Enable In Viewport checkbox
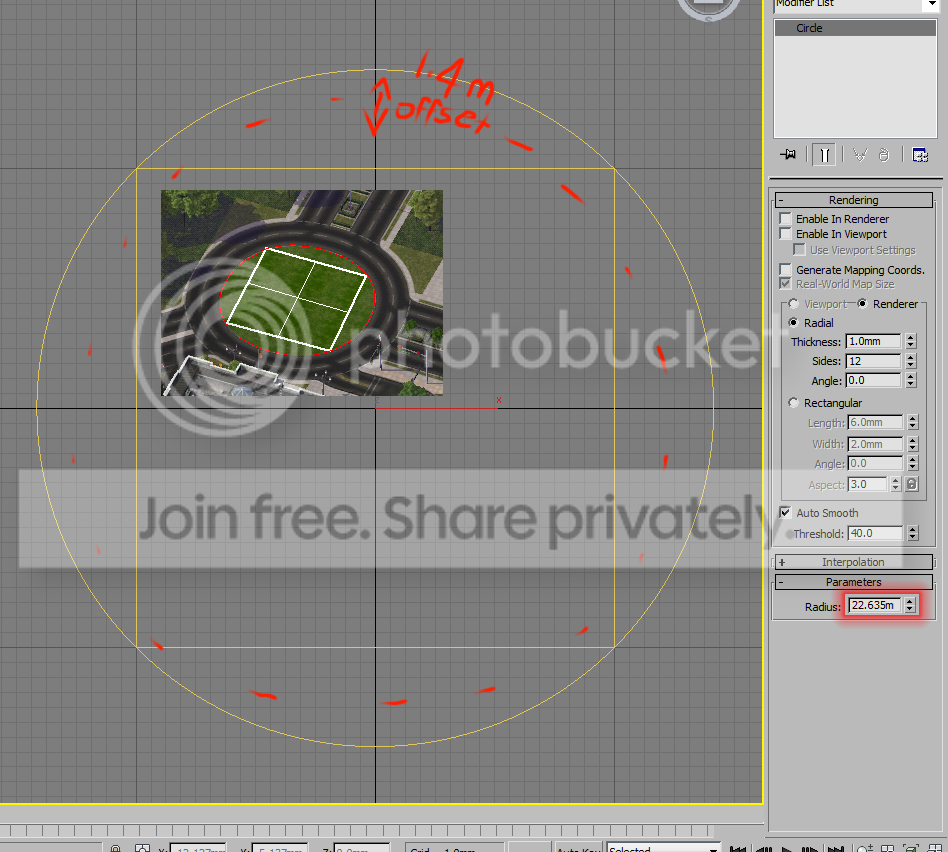The image size is (948, 852). 785,234
